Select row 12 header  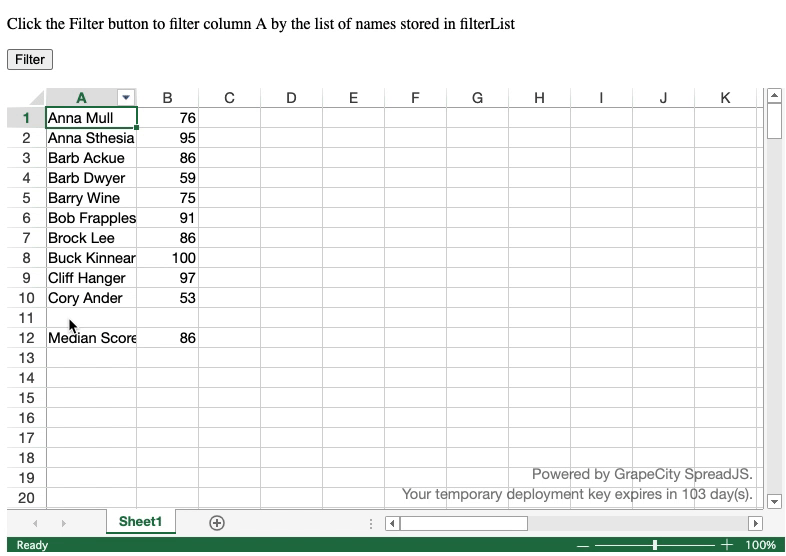pyautogui.click(x=26, y=338)
